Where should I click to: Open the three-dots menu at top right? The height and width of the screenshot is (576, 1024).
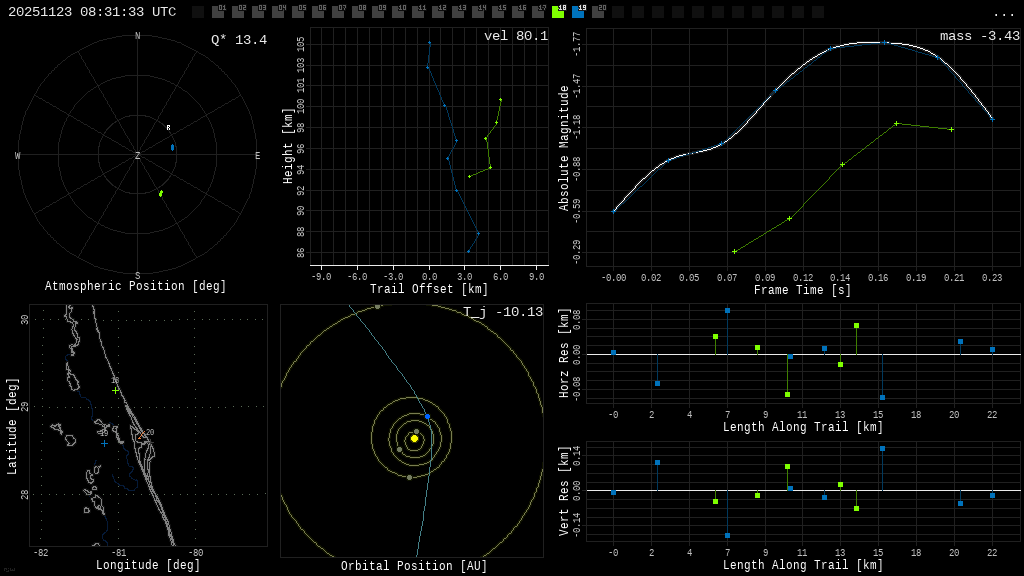coord(1003,13)
